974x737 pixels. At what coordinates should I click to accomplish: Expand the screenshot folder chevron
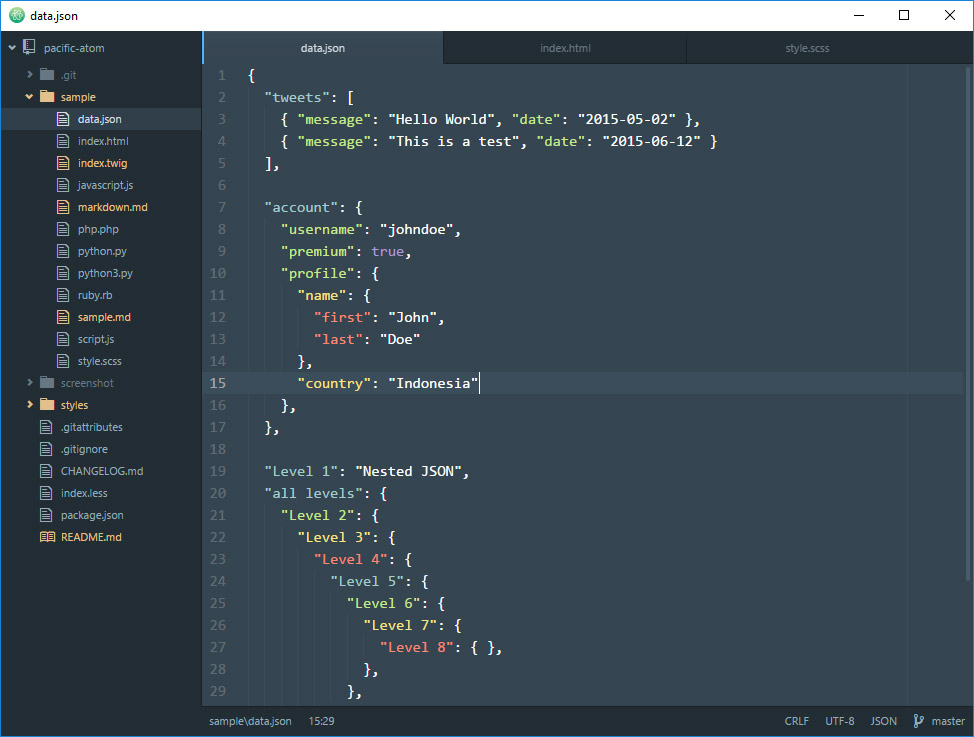coord(30,383)
